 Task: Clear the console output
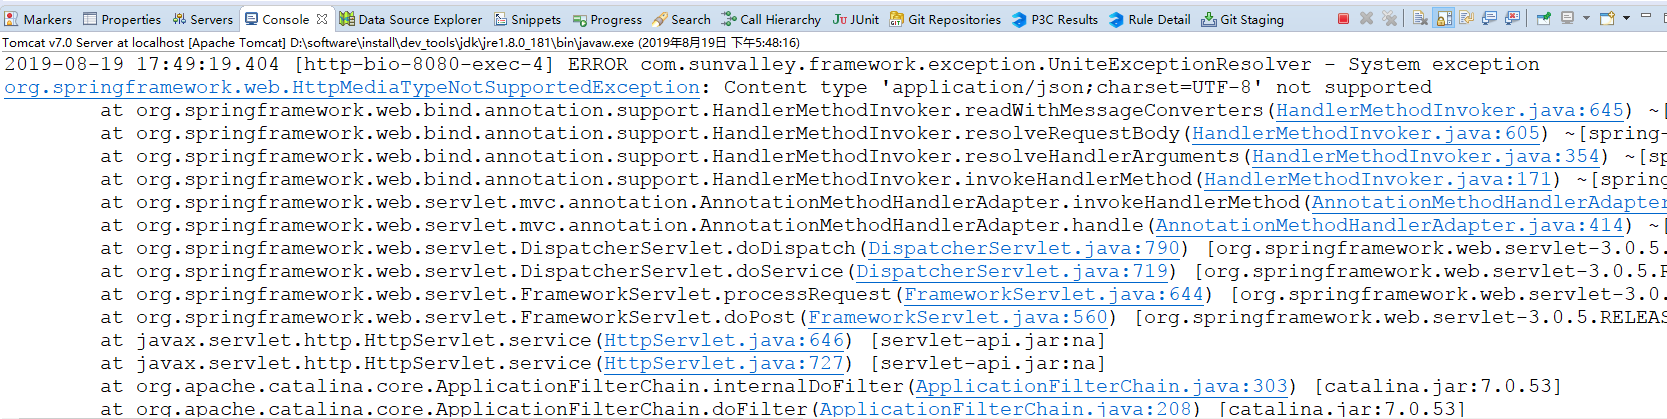tap(1420, 18)
